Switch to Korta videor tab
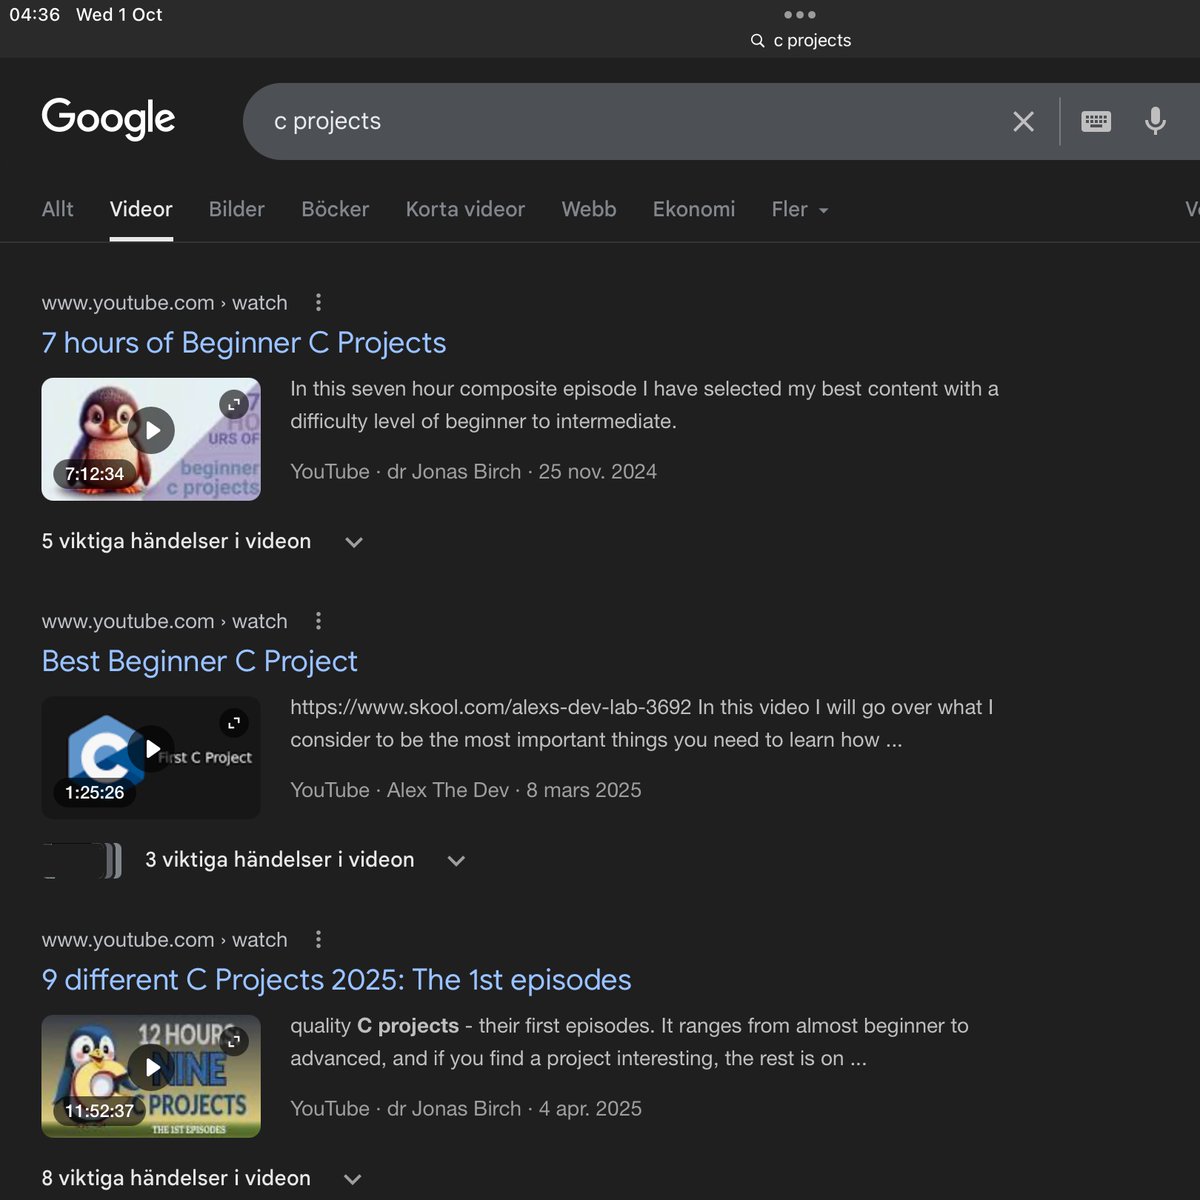Viewport: 1200px width, 1200px height. point(465,209)
